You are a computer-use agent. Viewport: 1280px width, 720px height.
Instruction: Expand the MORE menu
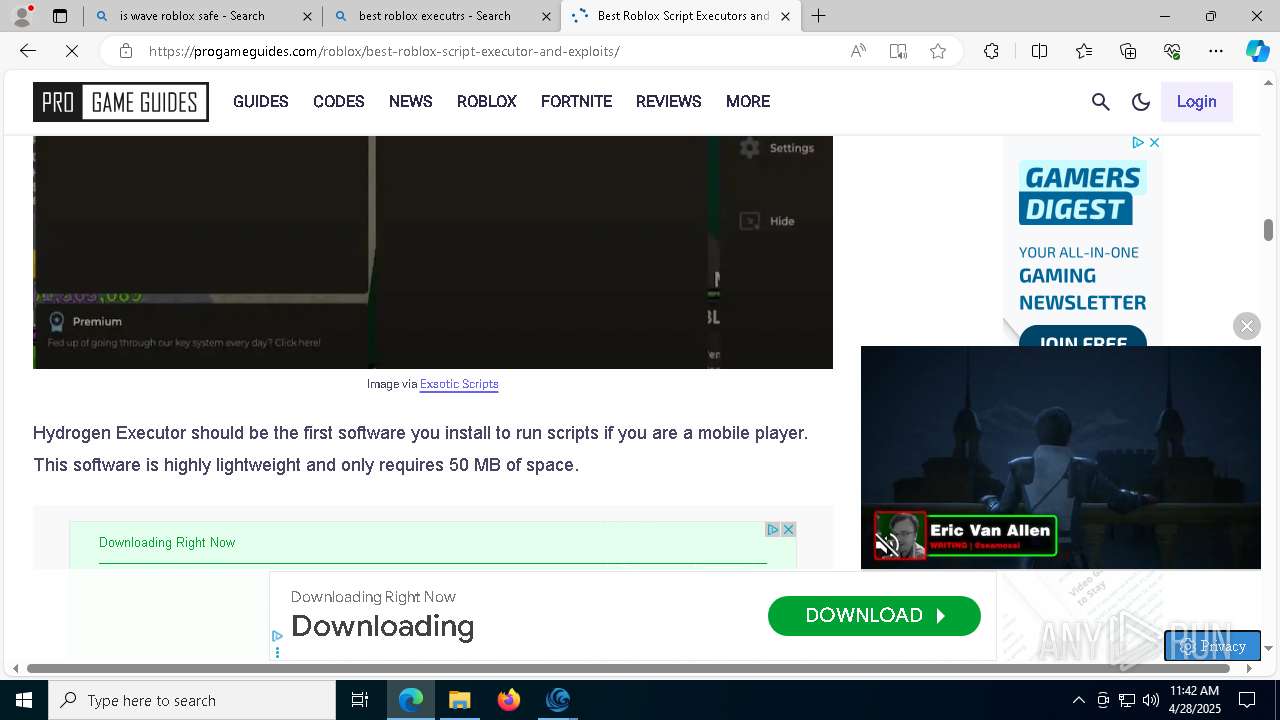pyautogui.click(x=748, y=101)
